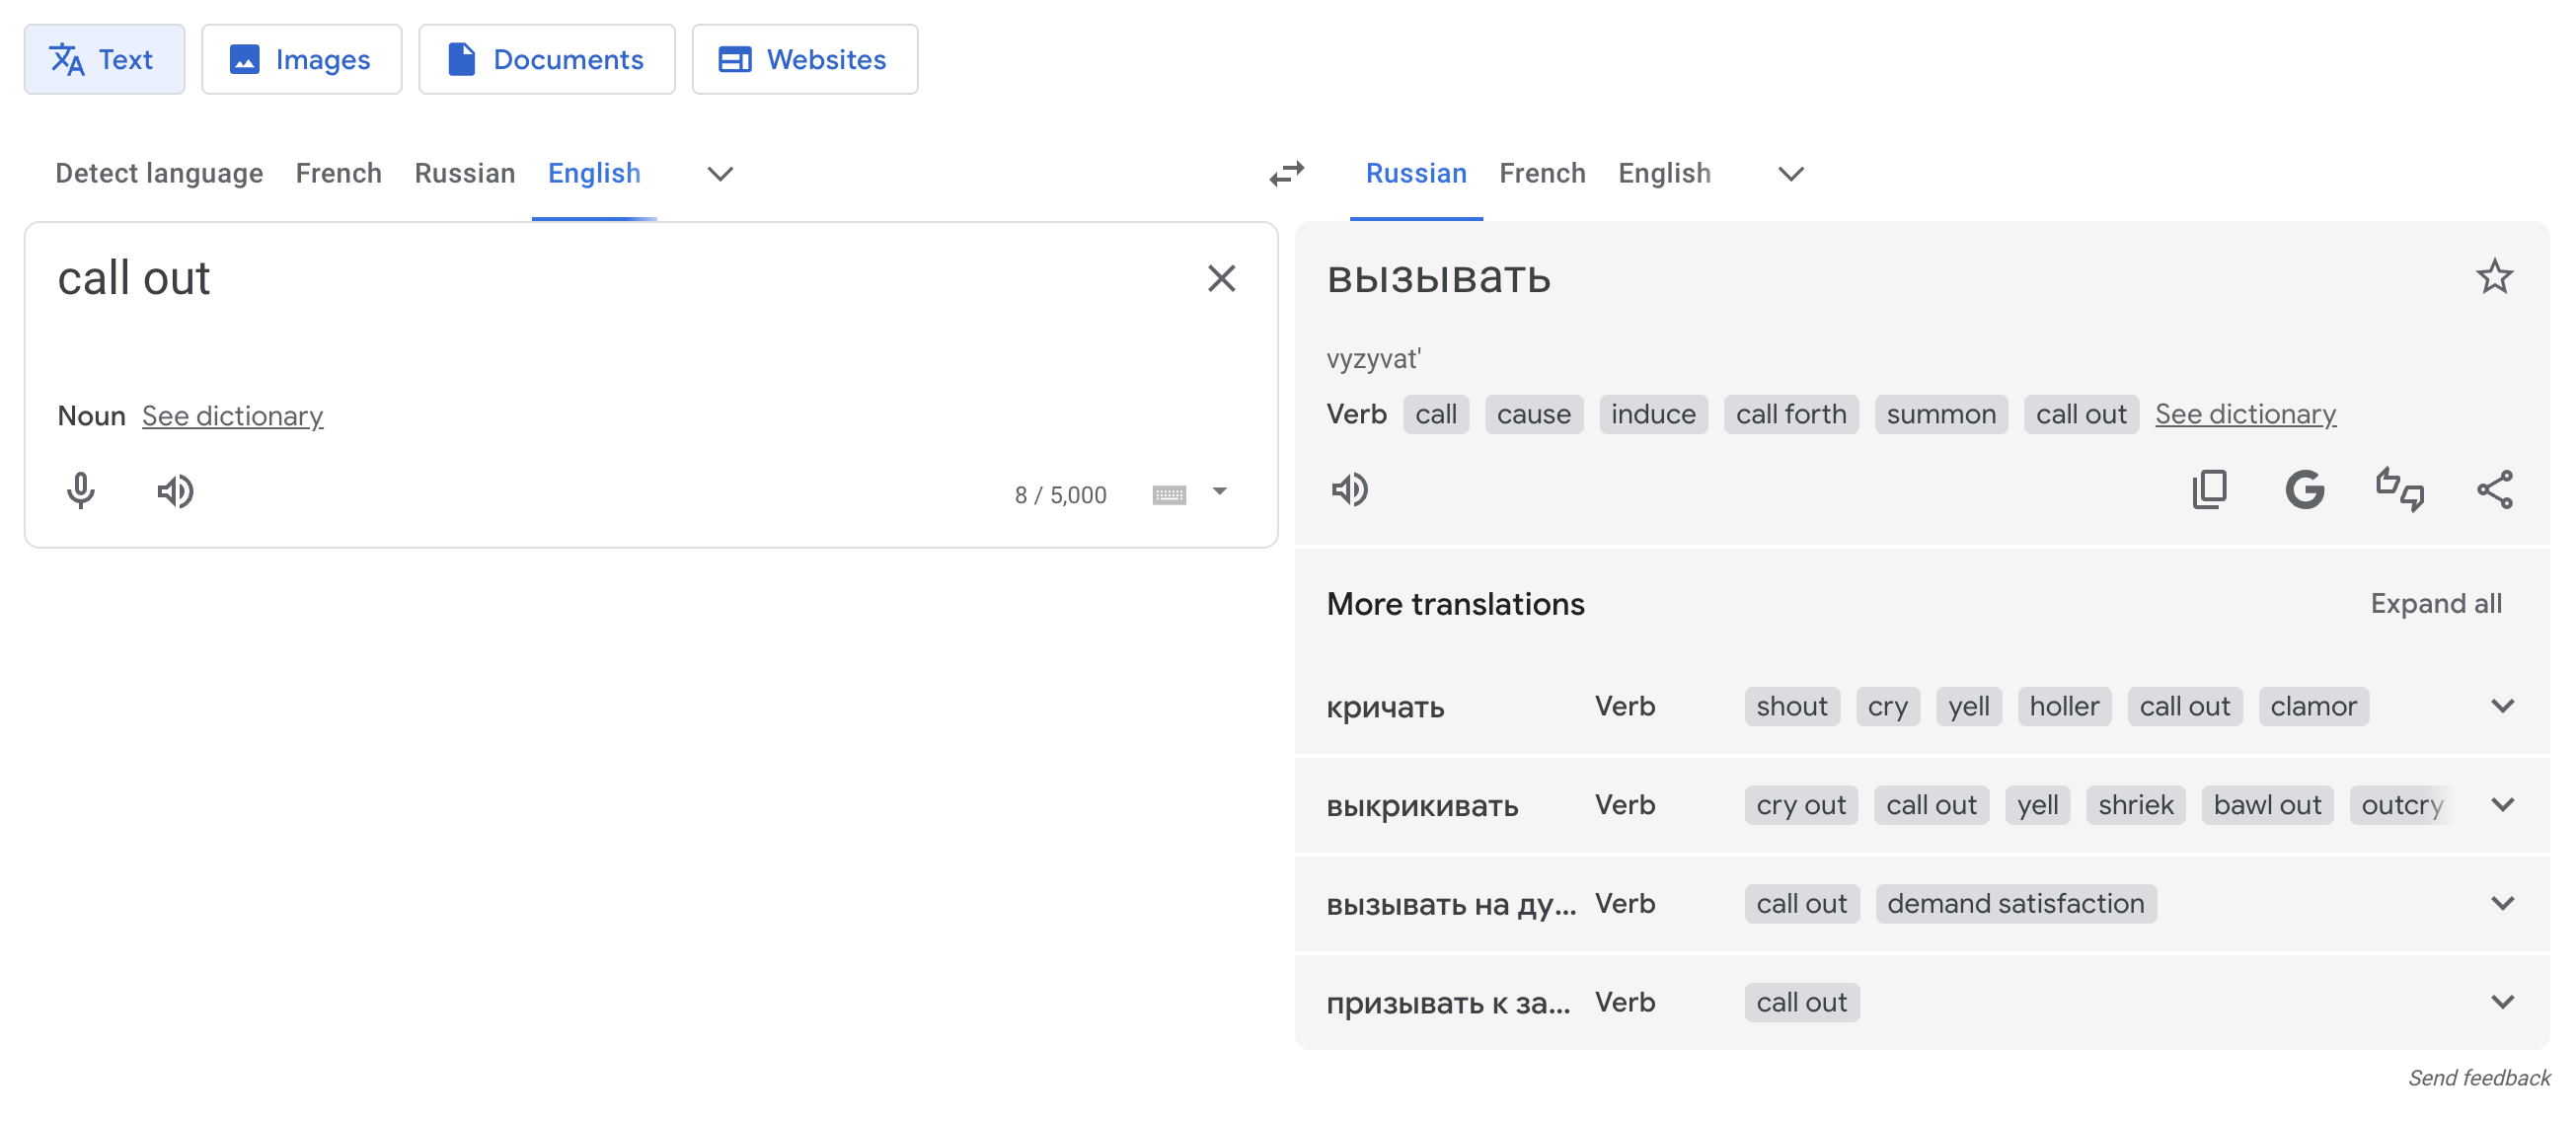Switch to Images translation mode

[301, 60]
